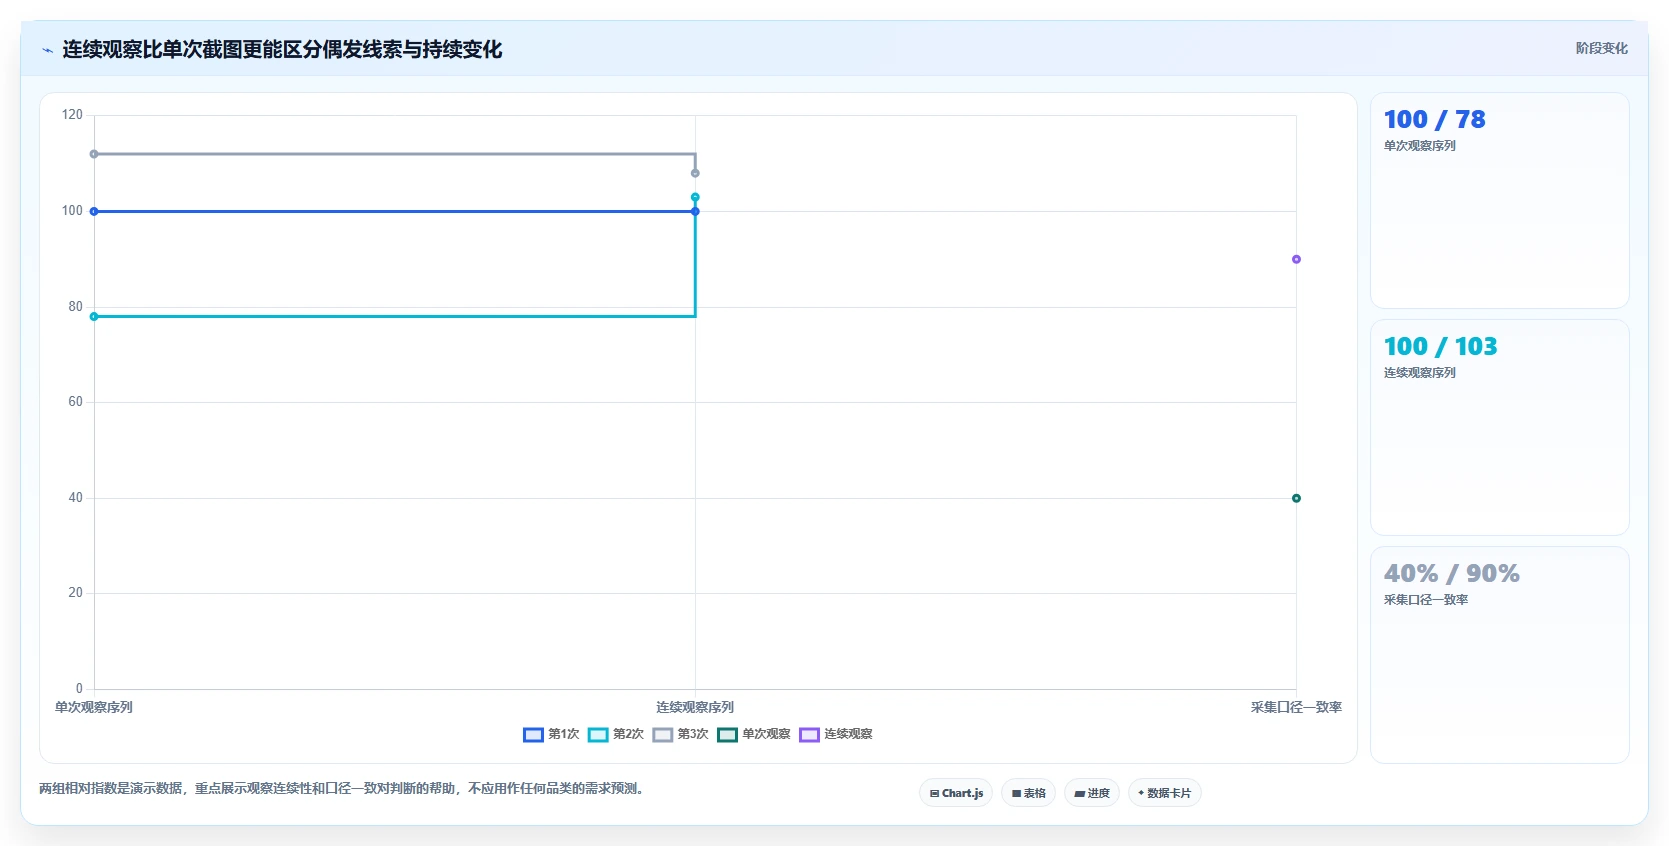1669x846 pixels.
Task: Click the 100 / 103 value card
Action: pos(1499,427)
